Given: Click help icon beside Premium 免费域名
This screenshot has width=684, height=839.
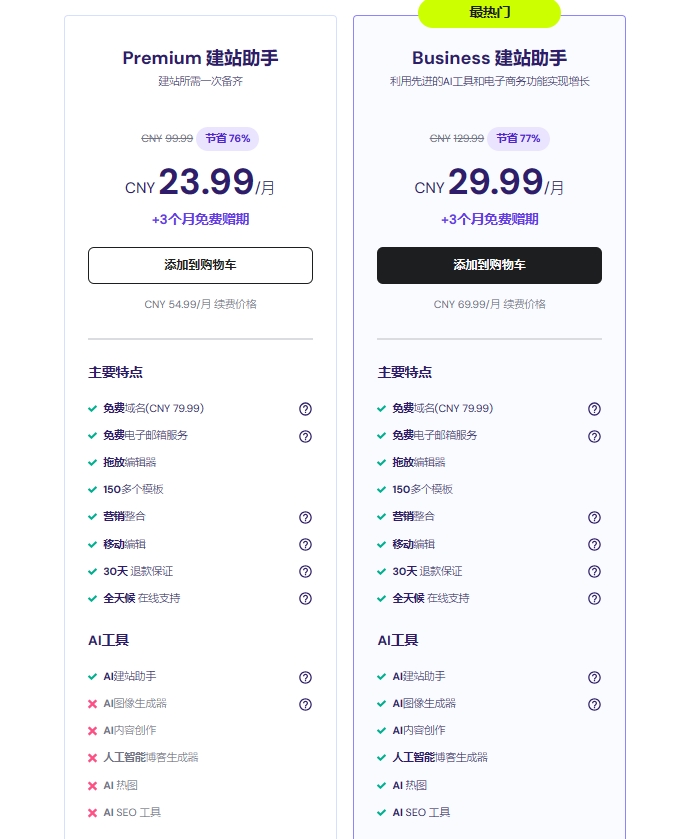Looking at the screenshot, I should coord(305,409).
